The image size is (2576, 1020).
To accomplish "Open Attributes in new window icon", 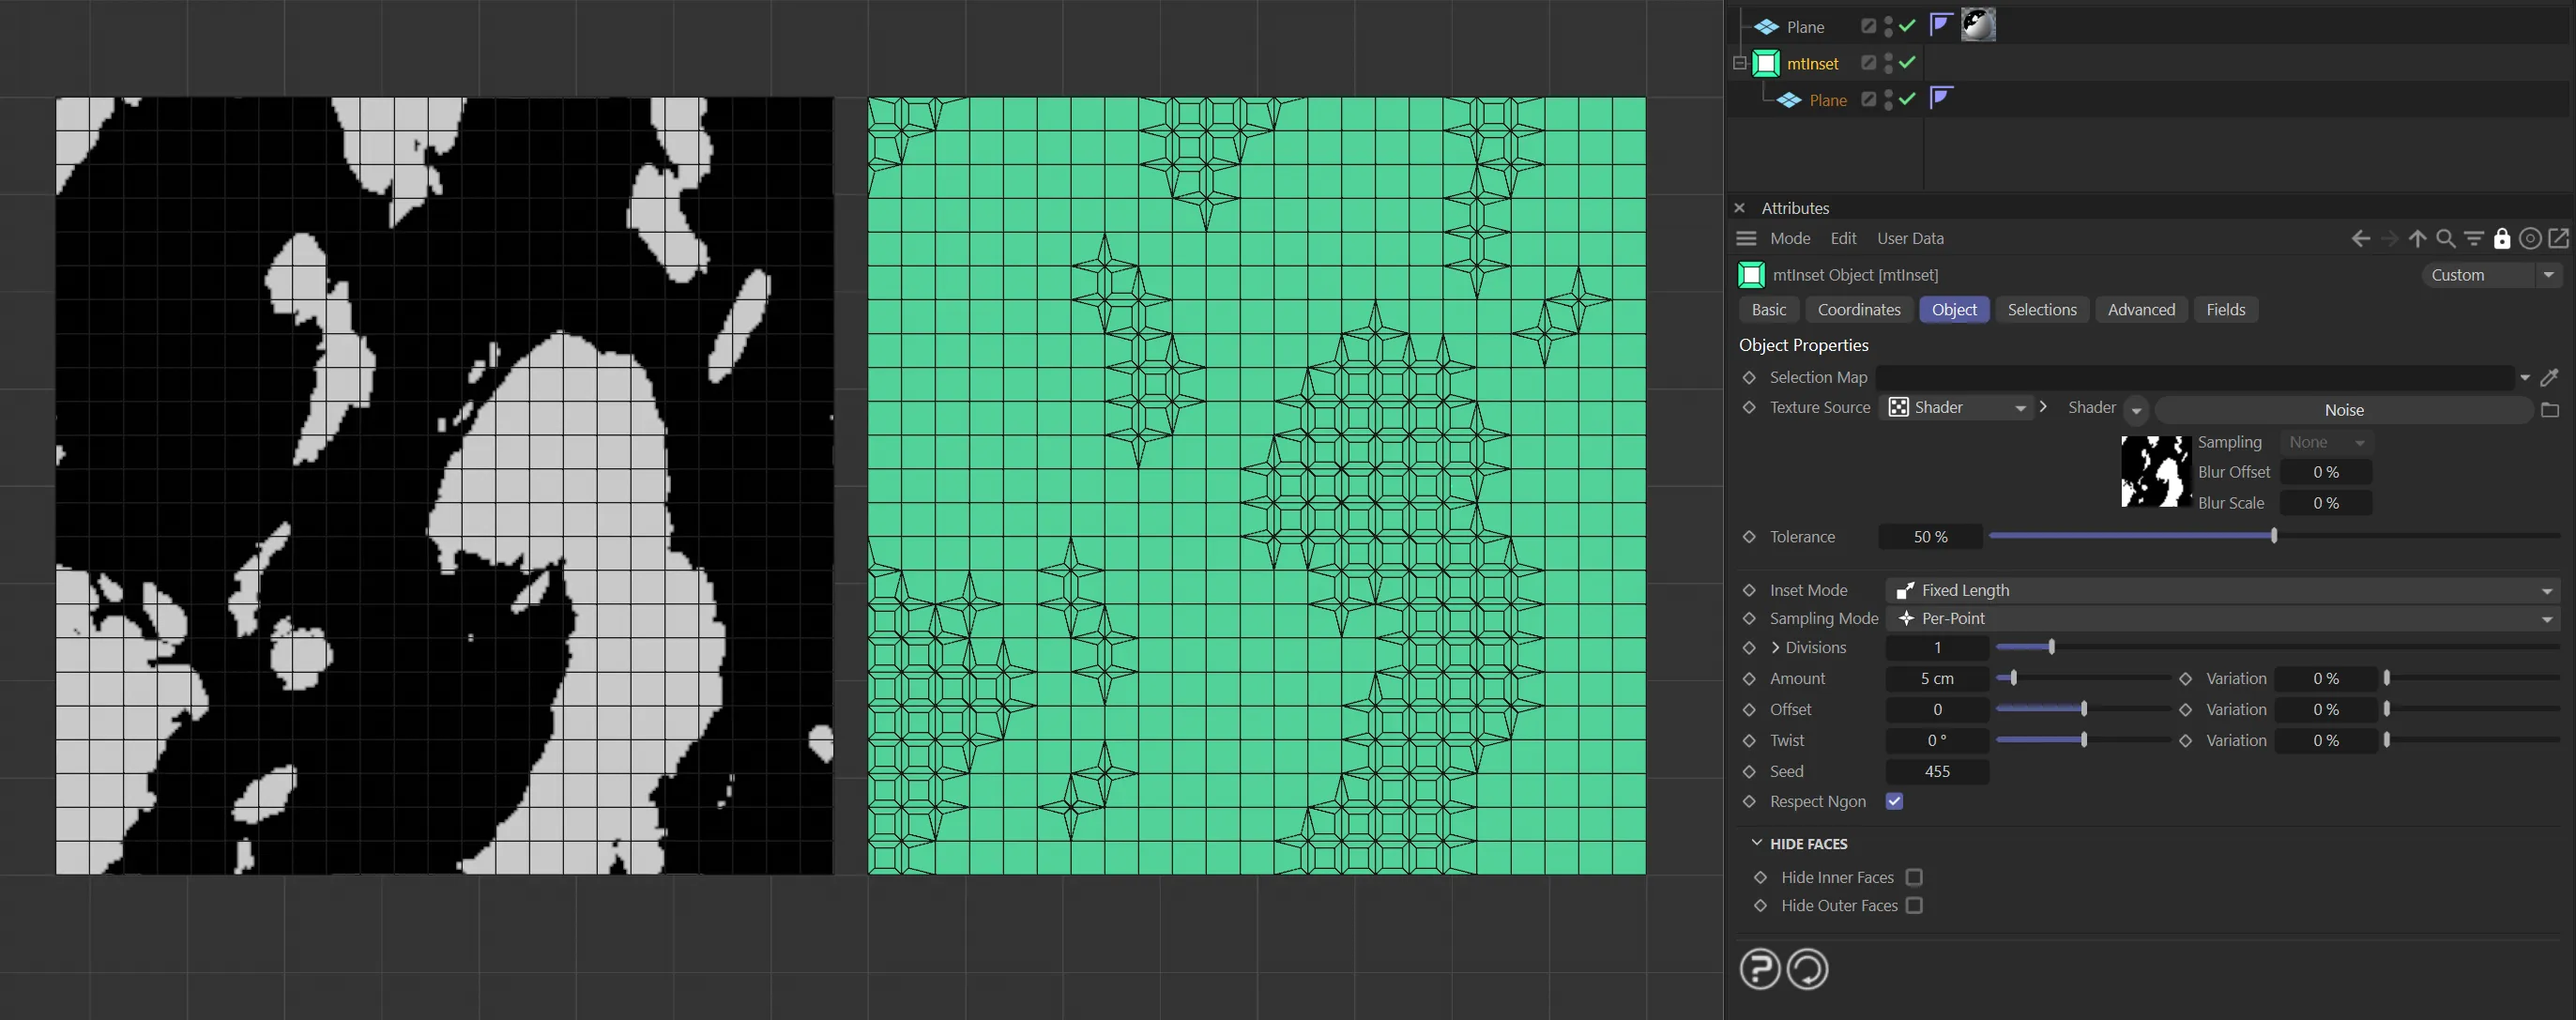I will pyautogui.click(x=2558, y=238).
